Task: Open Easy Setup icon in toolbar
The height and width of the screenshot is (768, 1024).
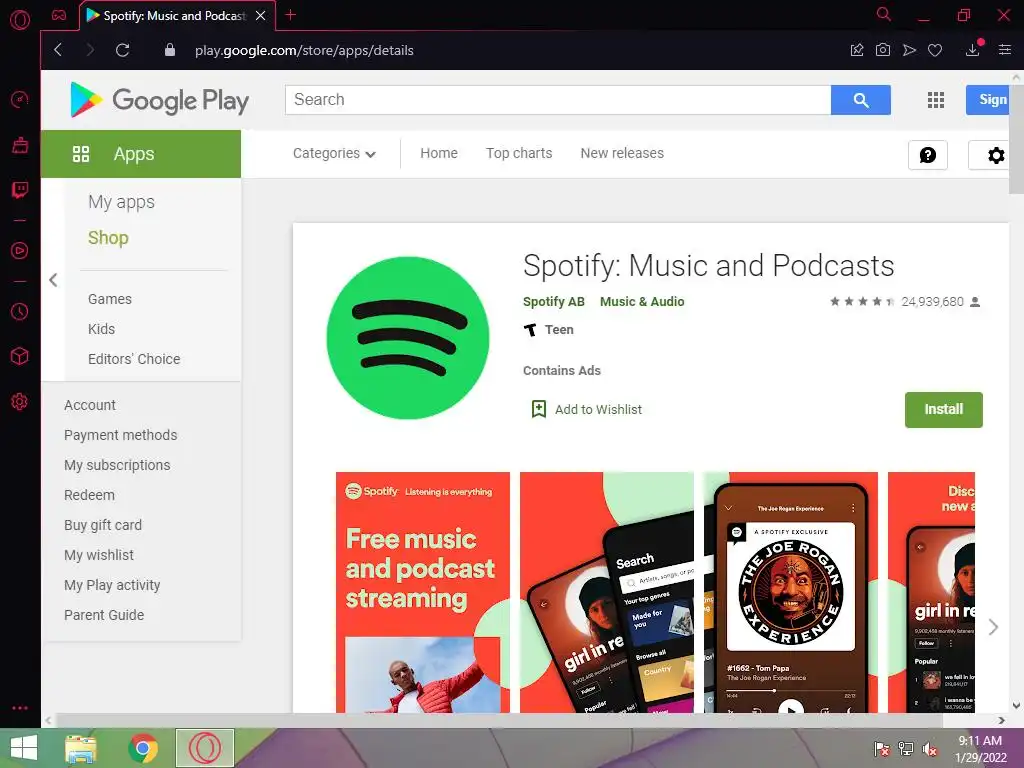Action: [1005, 50]
